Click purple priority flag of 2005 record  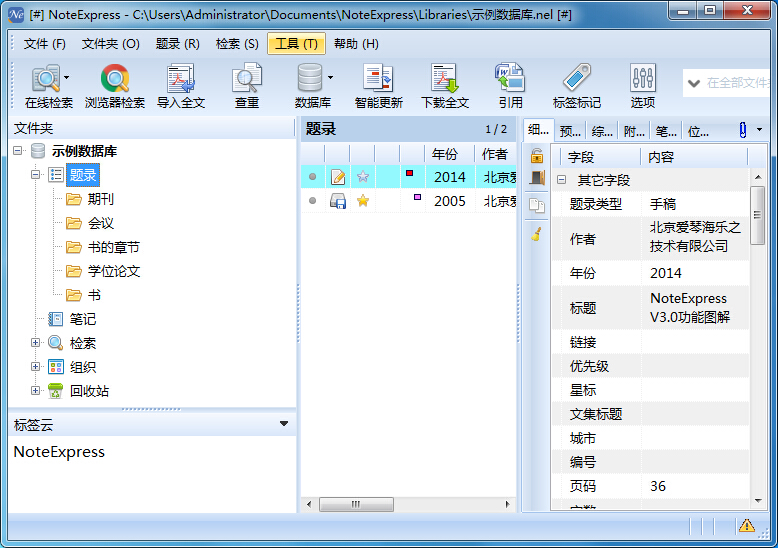pos(417,197)
